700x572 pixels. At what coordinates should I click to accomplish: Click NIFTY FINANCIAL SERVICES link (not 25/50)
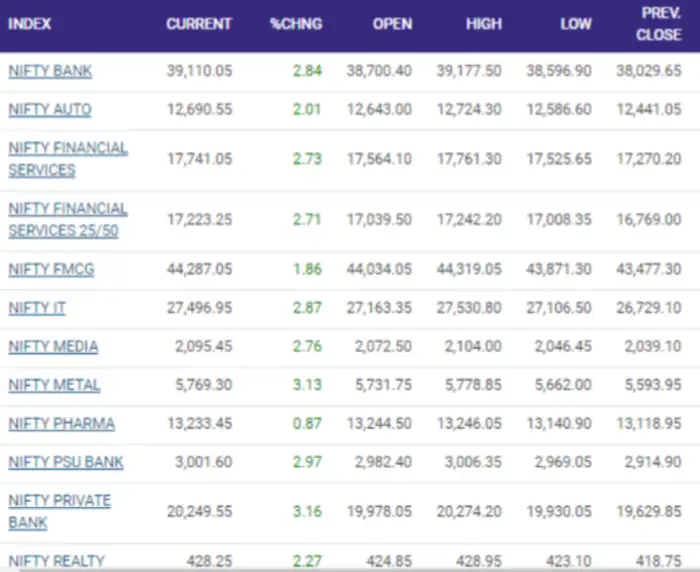[x=68, y=159]
